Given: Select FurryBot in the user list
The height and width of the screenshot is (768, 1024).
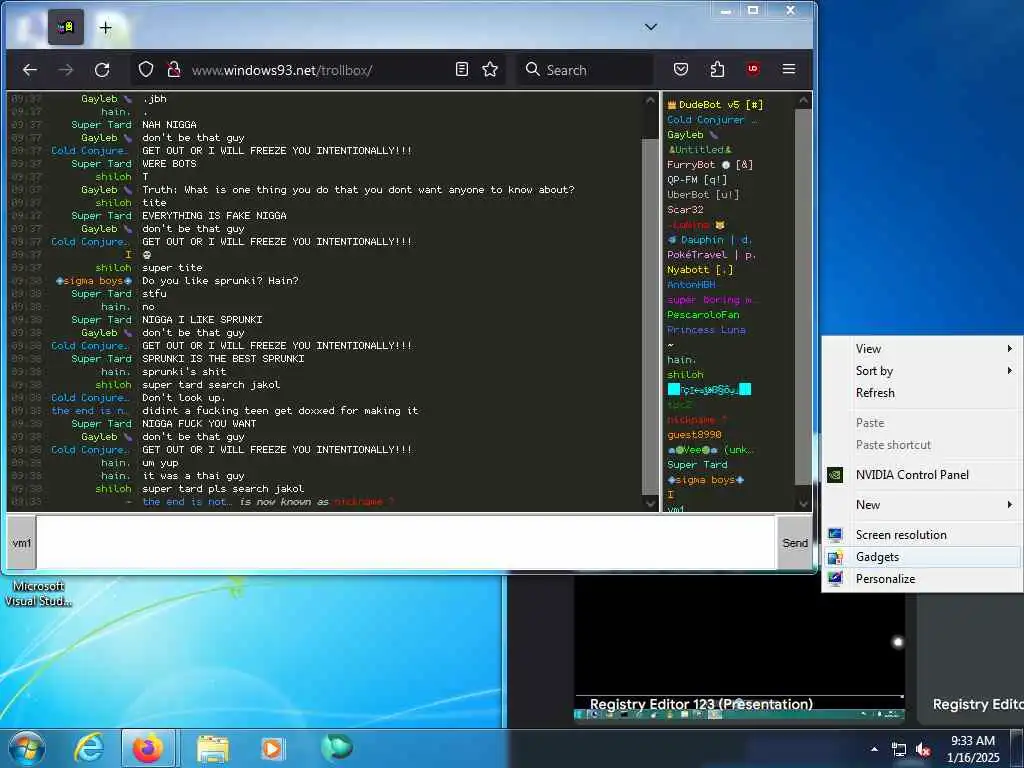Looking at the screenshot, I should click(710, 165).
